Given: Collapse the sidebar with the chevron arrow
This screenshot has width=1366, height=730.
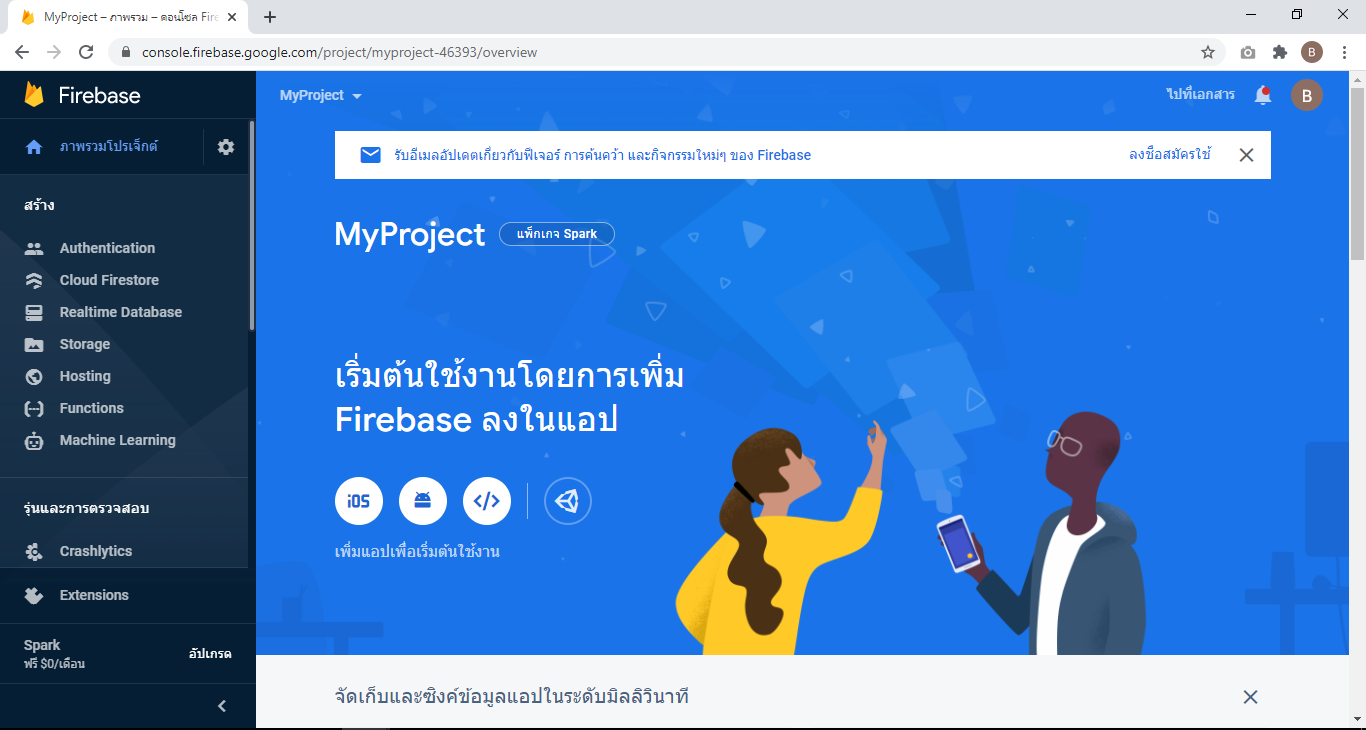Looking at the screenshot, I should [x=222, y=706].
